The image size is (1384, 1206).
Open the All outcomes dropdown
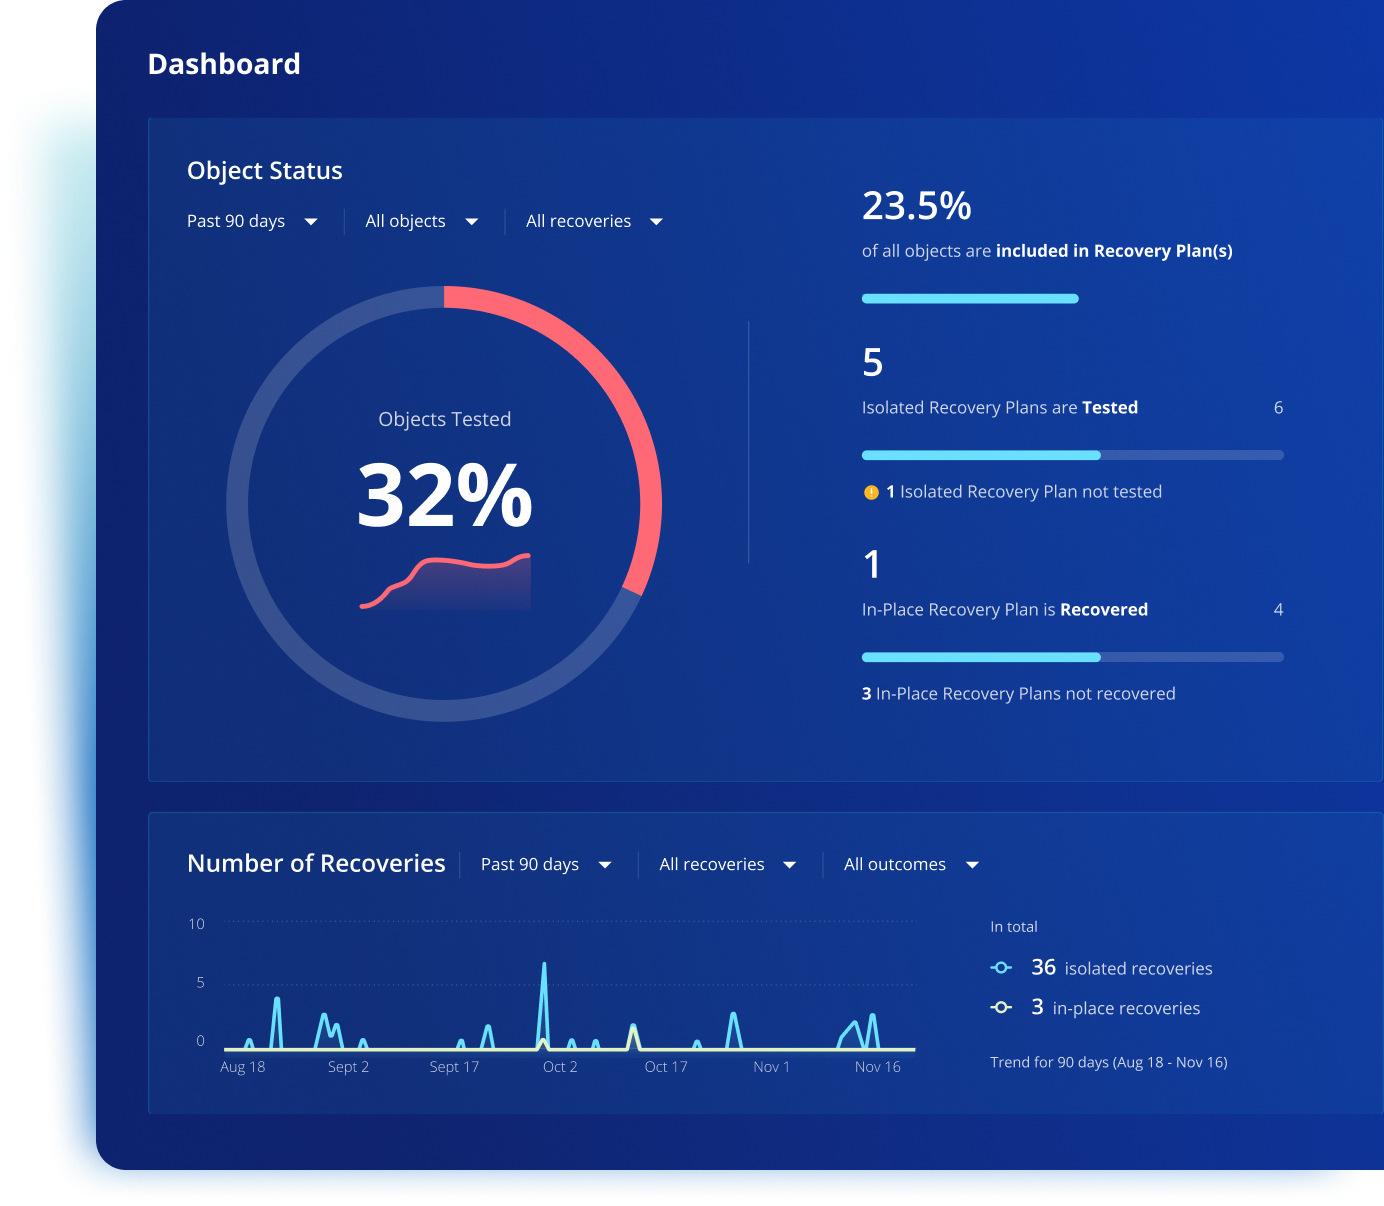[x=910, y=865]
